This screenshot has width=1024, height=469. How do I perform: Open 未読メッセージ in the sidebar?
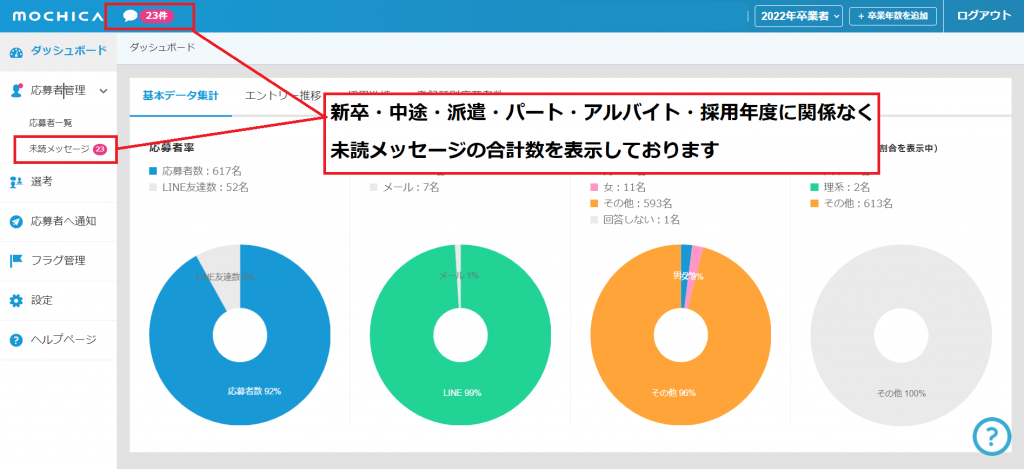(x=59, y=149)
